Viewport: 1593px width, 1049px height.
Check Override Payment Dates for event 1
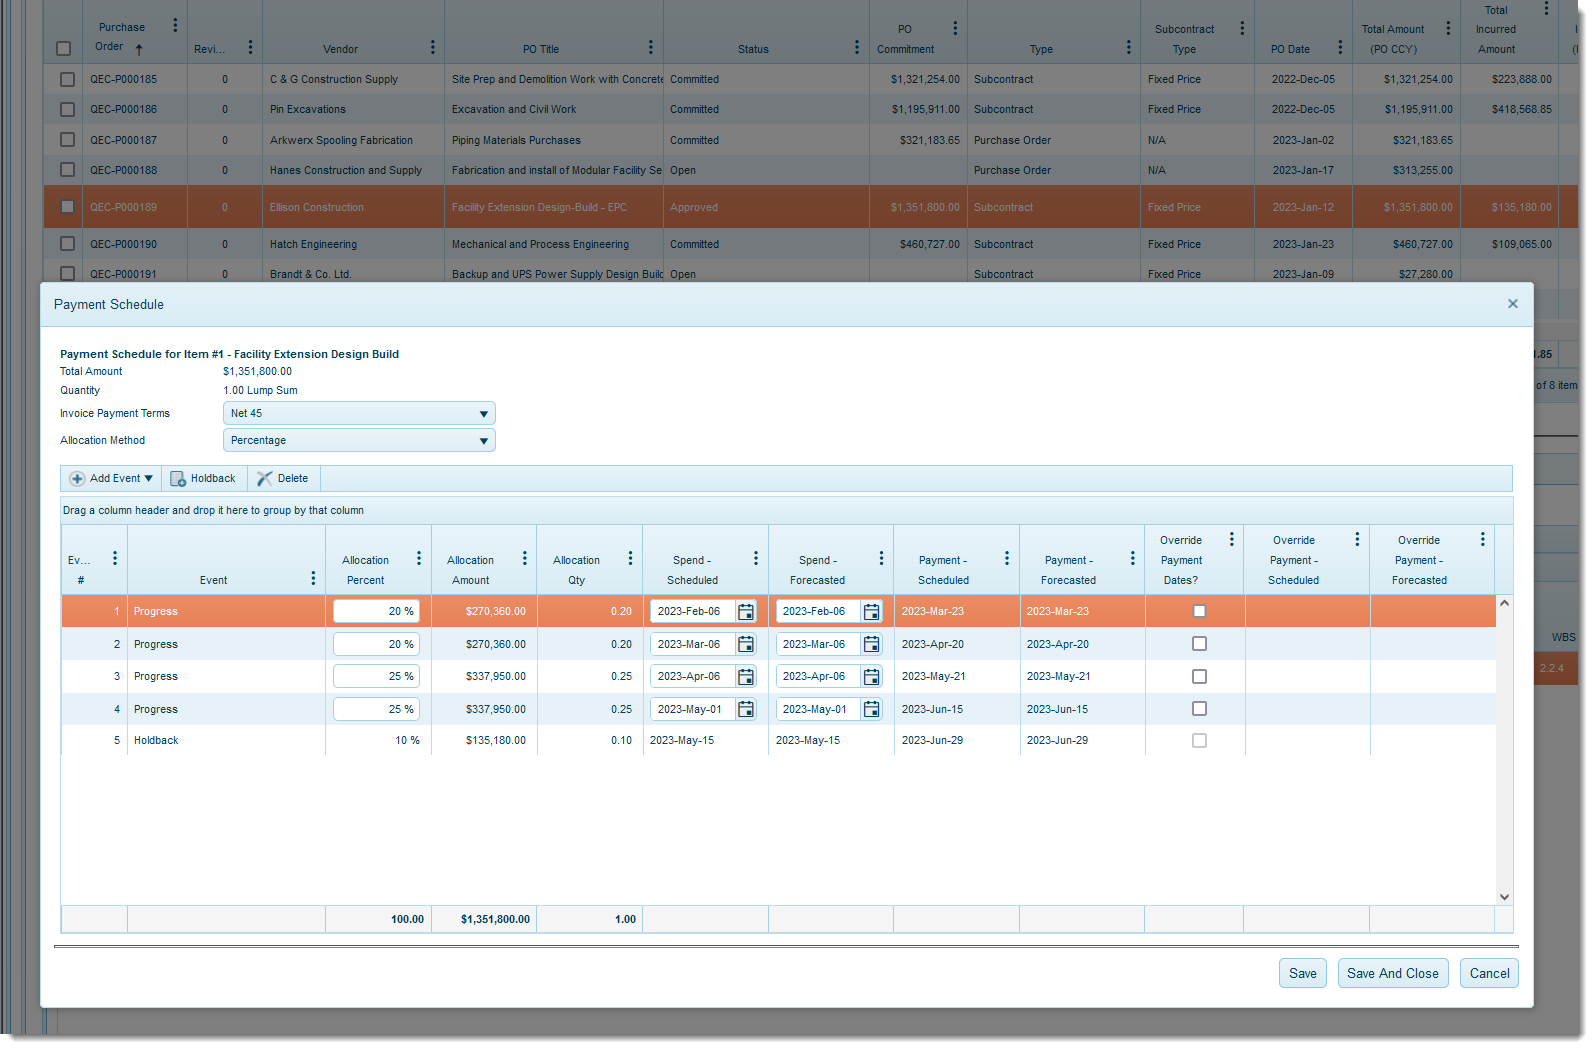[x=1199, y=612]
